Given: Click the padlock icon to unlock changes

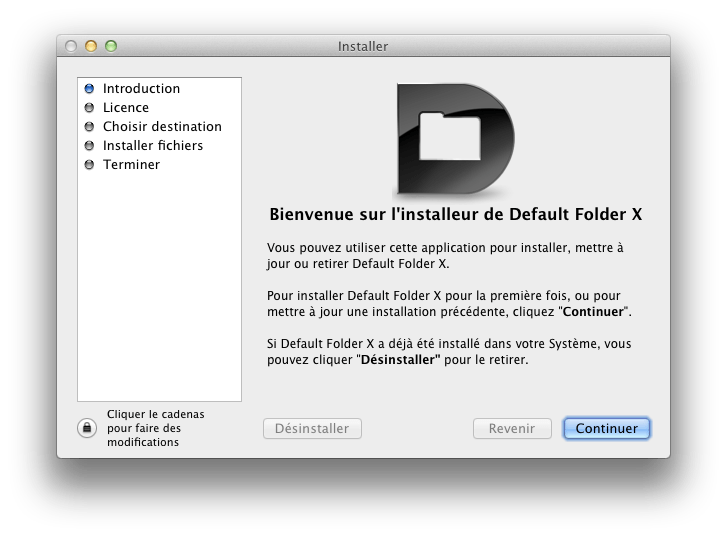Looking at the screenshot, I should [87, 428].
